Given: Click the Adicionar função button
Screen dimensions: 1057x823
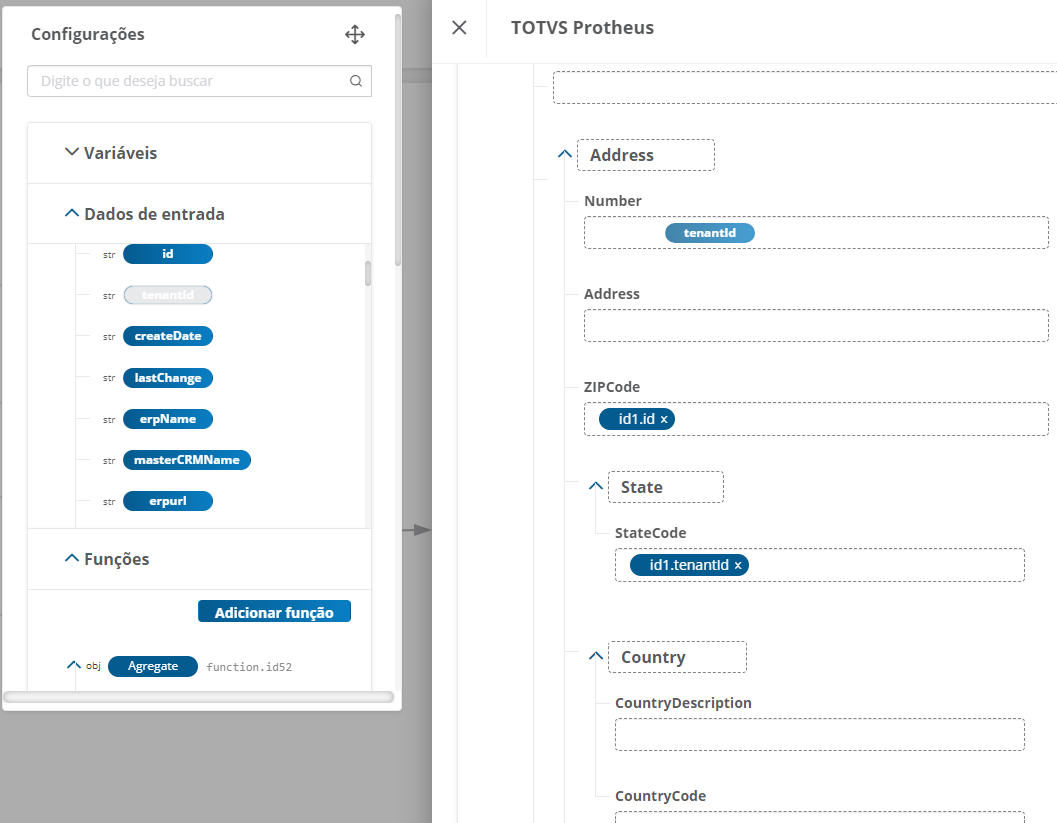Looking at the screenshot, I should pos(274,611).
